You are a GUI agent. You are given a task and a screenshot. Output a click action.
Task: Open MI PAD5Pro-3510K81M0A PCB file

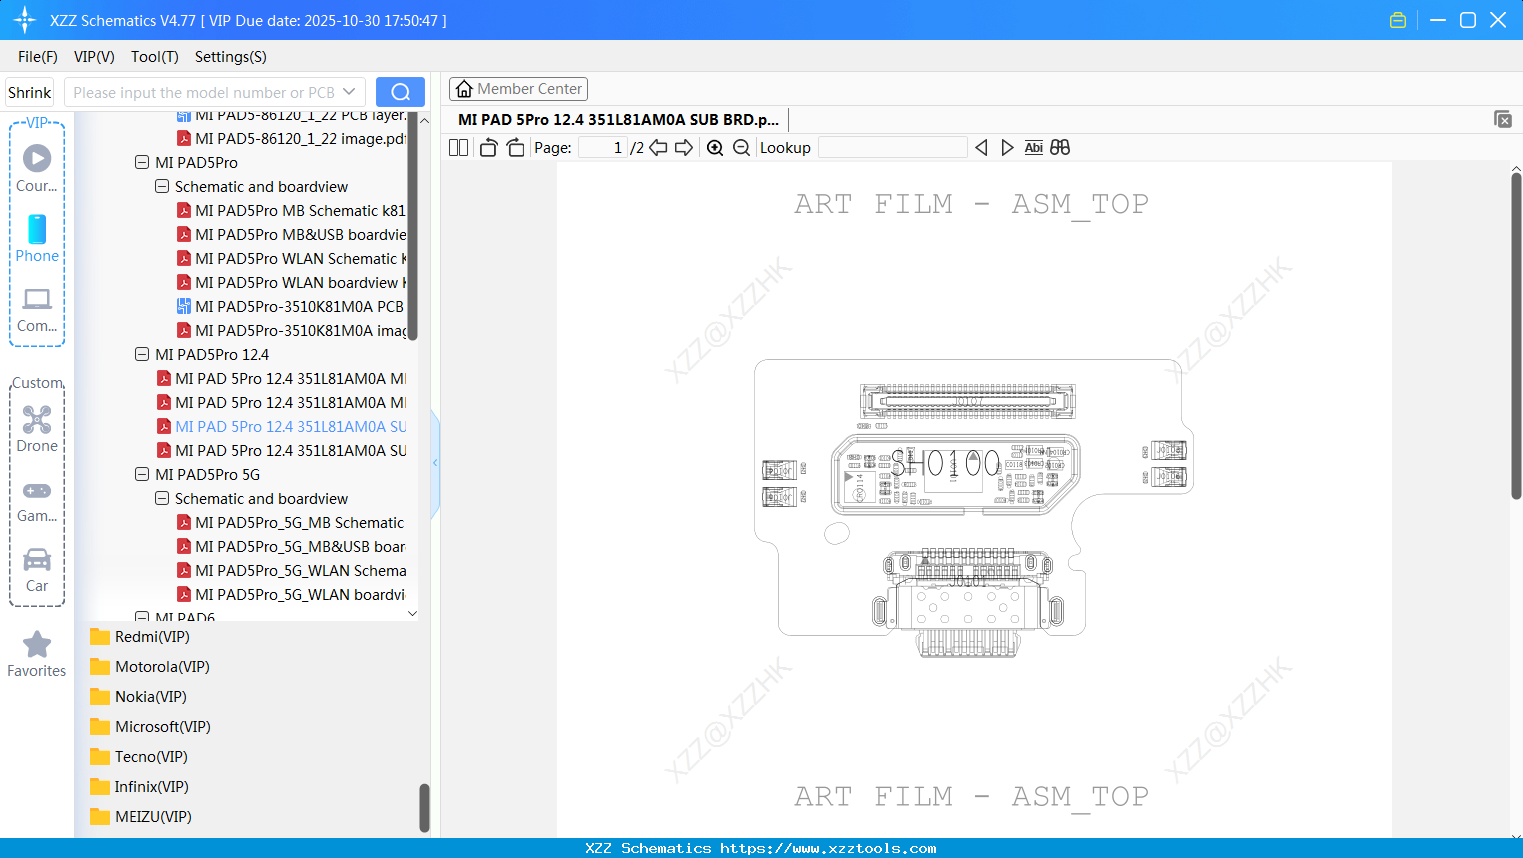[291, 306]
